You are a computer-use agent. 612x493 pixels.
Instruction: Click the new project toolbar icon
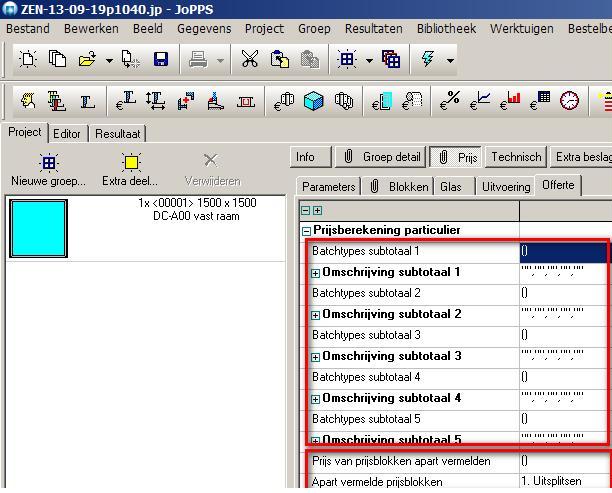[28, 59]
